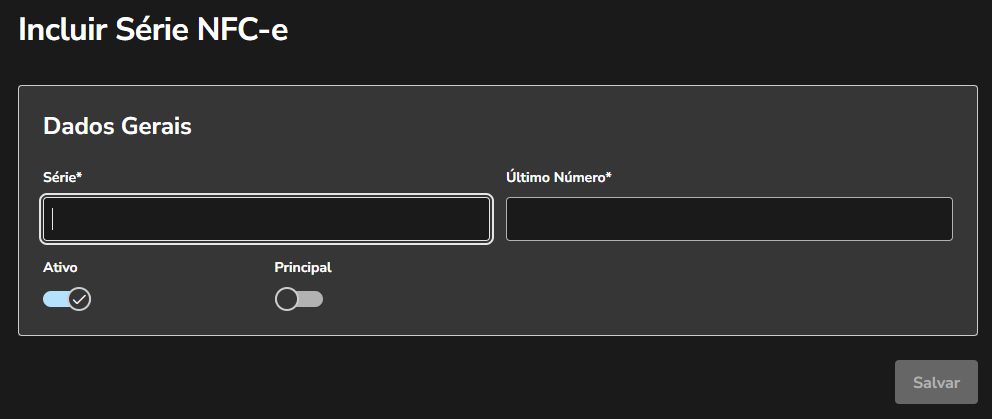Select the Principal label text
Viewport: 992px width, 419px height.
coord(302,267)
